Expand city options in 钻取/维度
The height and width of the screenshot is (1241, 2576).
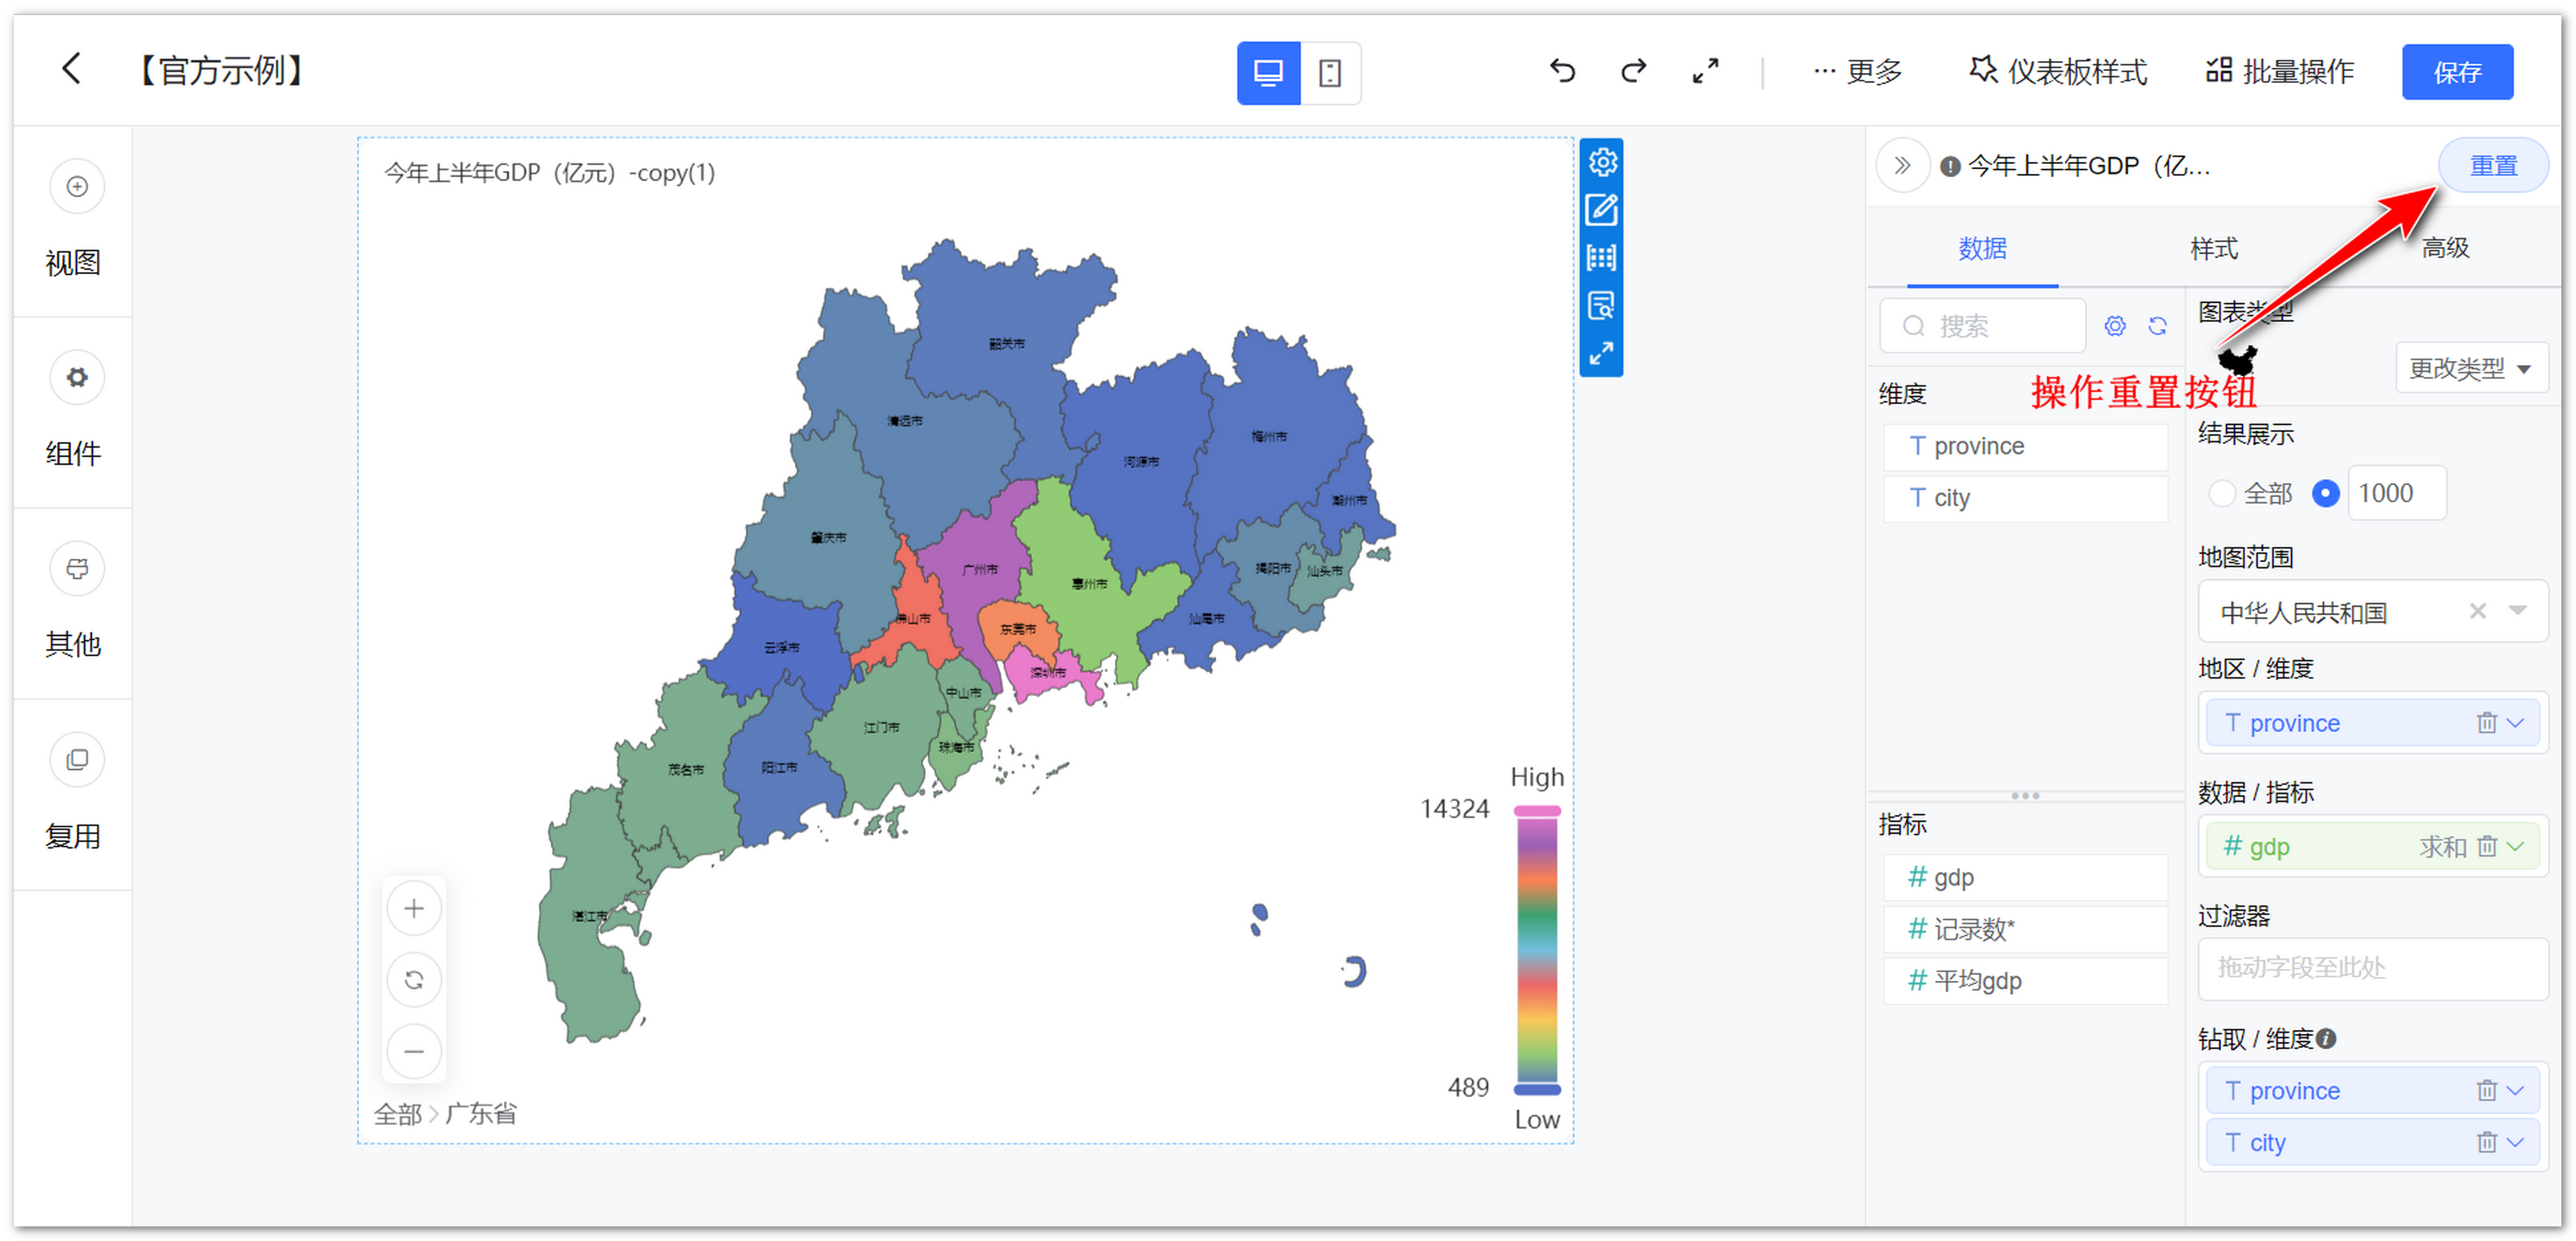(2516, 1143)
